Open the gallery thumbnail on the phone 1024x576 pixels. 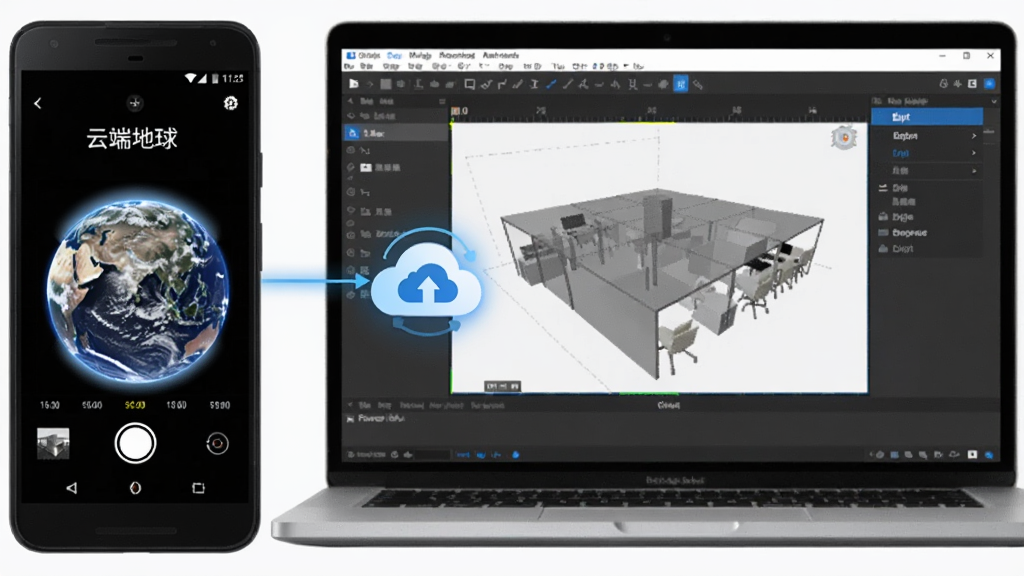[x=53, y=443]
